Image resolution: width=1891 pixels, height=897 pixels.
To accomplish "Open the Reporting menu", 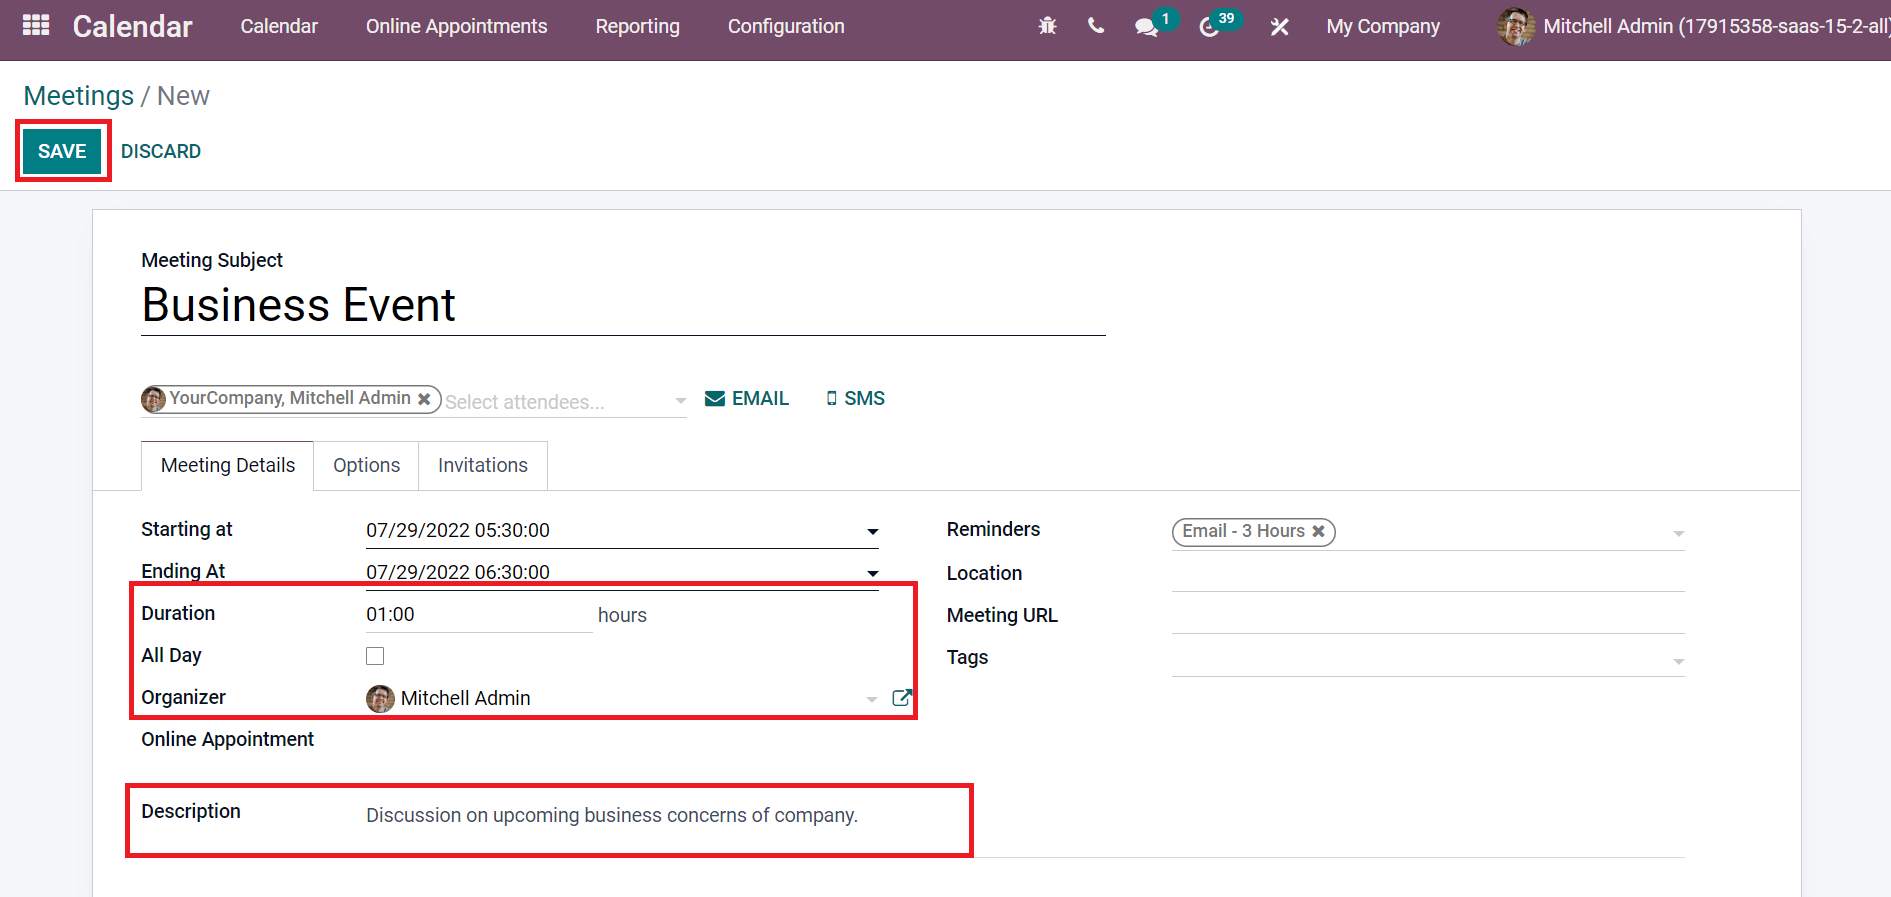I will [637, 27].
